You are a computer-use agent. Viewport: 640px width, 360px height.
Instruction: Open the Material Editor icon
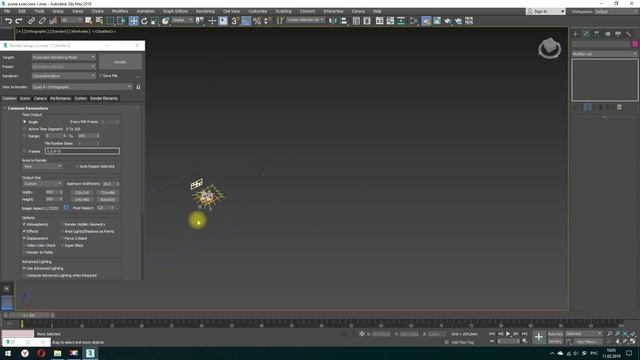[x=413, y=21]
